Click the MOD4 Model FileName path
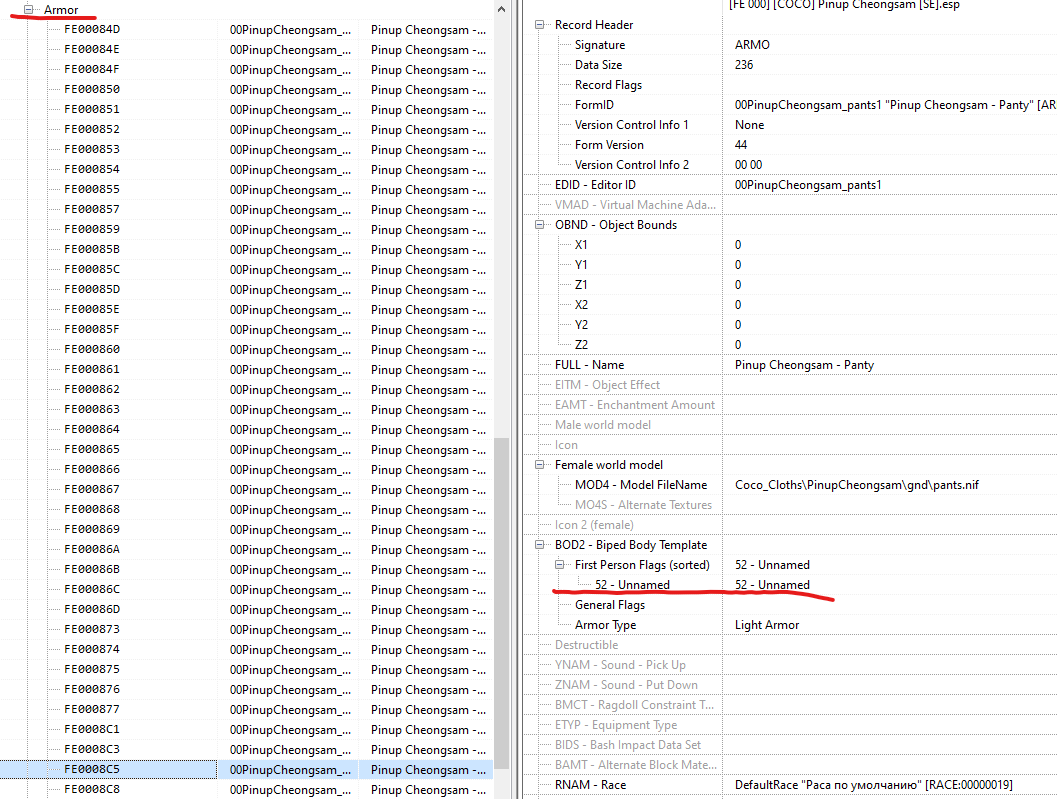This screenshot has width=1057, height=799. click(857, 485)
